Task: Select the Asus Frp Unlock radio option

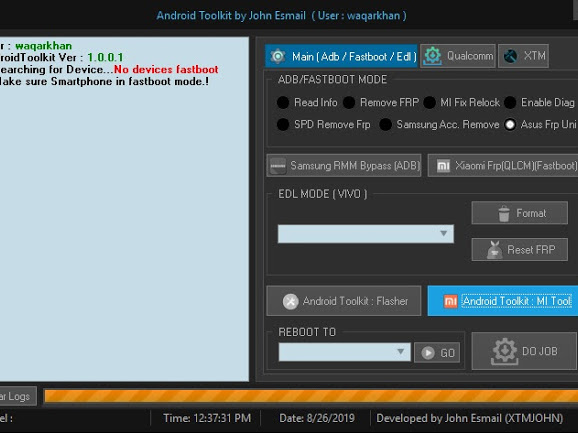Action: click(x=541, y=125)
